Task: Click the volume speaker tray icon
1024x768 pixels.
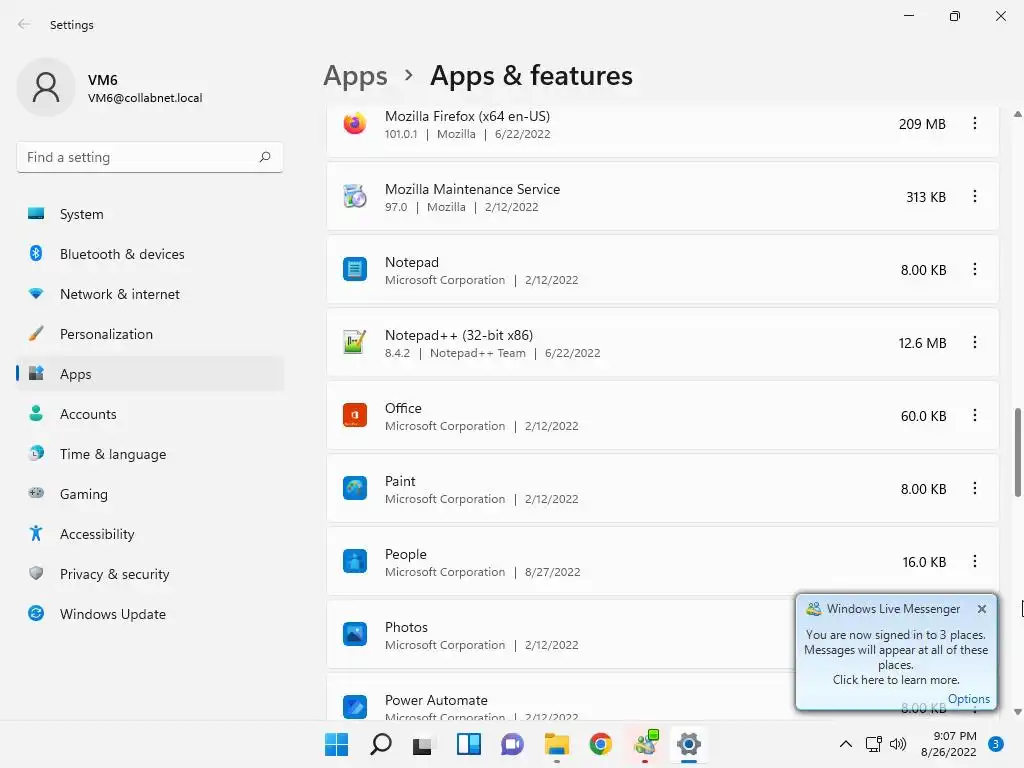Action: point(898,744)
